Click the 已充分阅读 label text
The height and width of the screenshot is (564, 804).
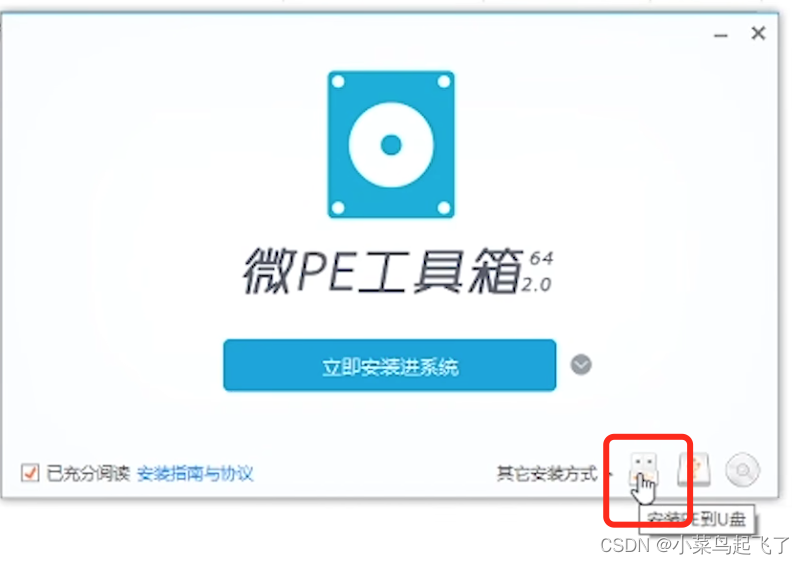coord(88,473)
